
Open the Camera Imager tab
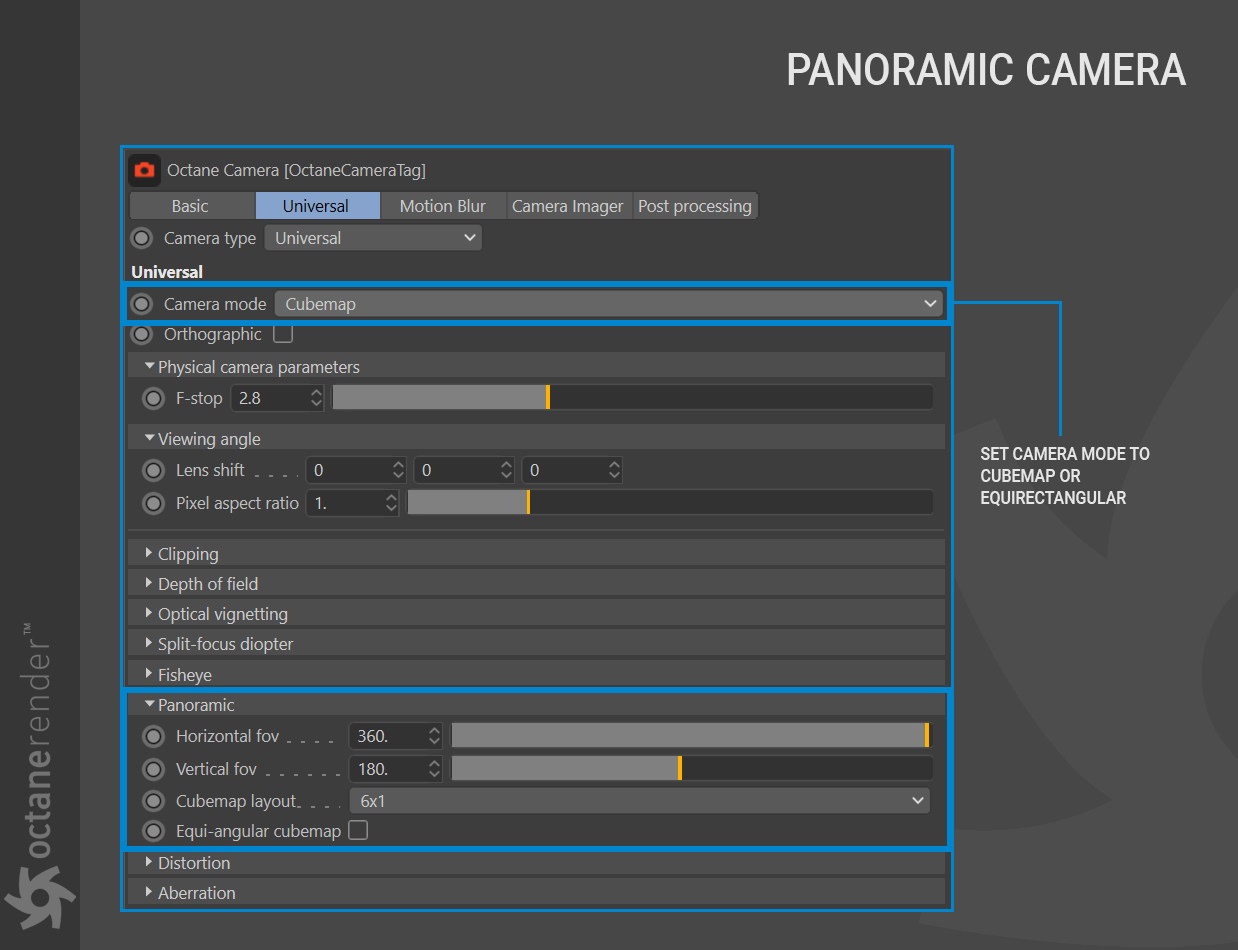(568, 206)
